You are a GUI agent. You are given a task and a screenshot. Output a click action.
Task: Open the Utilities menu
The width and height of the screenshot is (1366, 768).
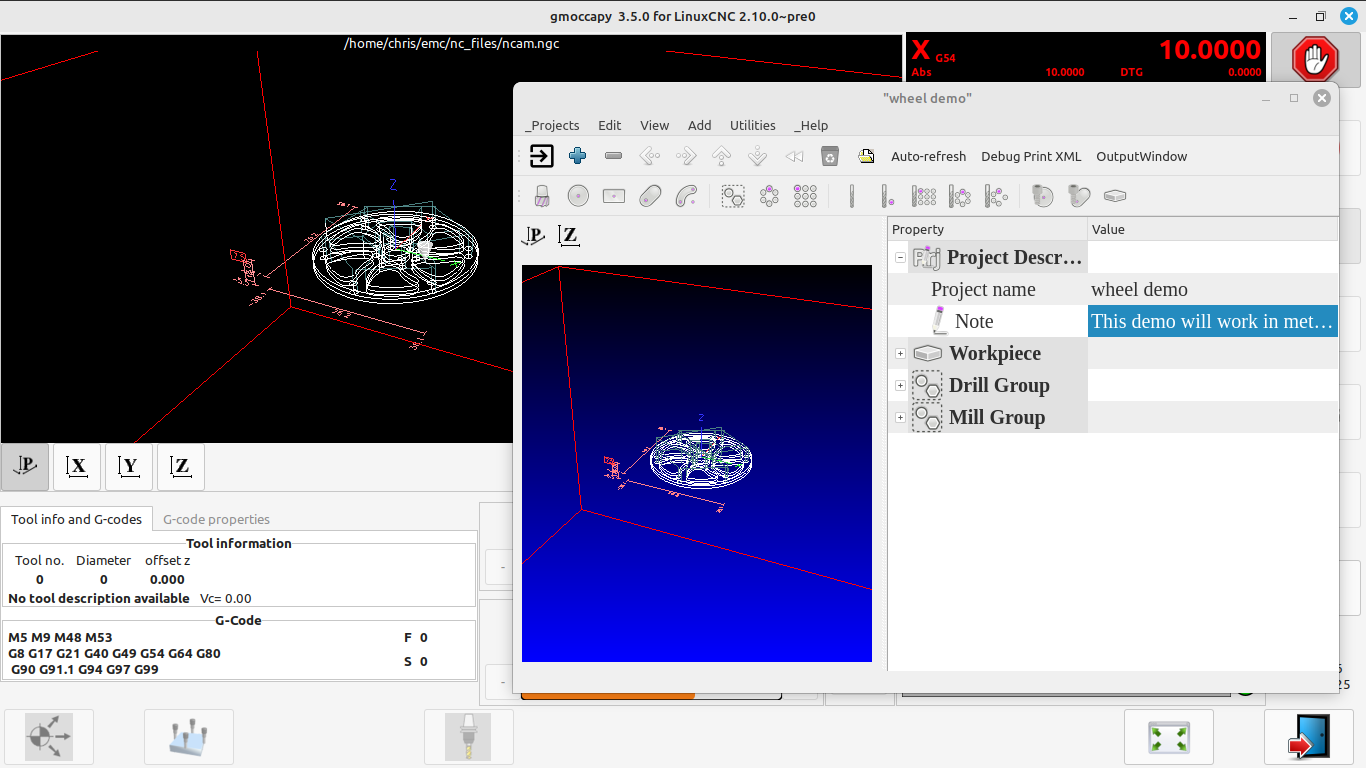coord(752,125)
